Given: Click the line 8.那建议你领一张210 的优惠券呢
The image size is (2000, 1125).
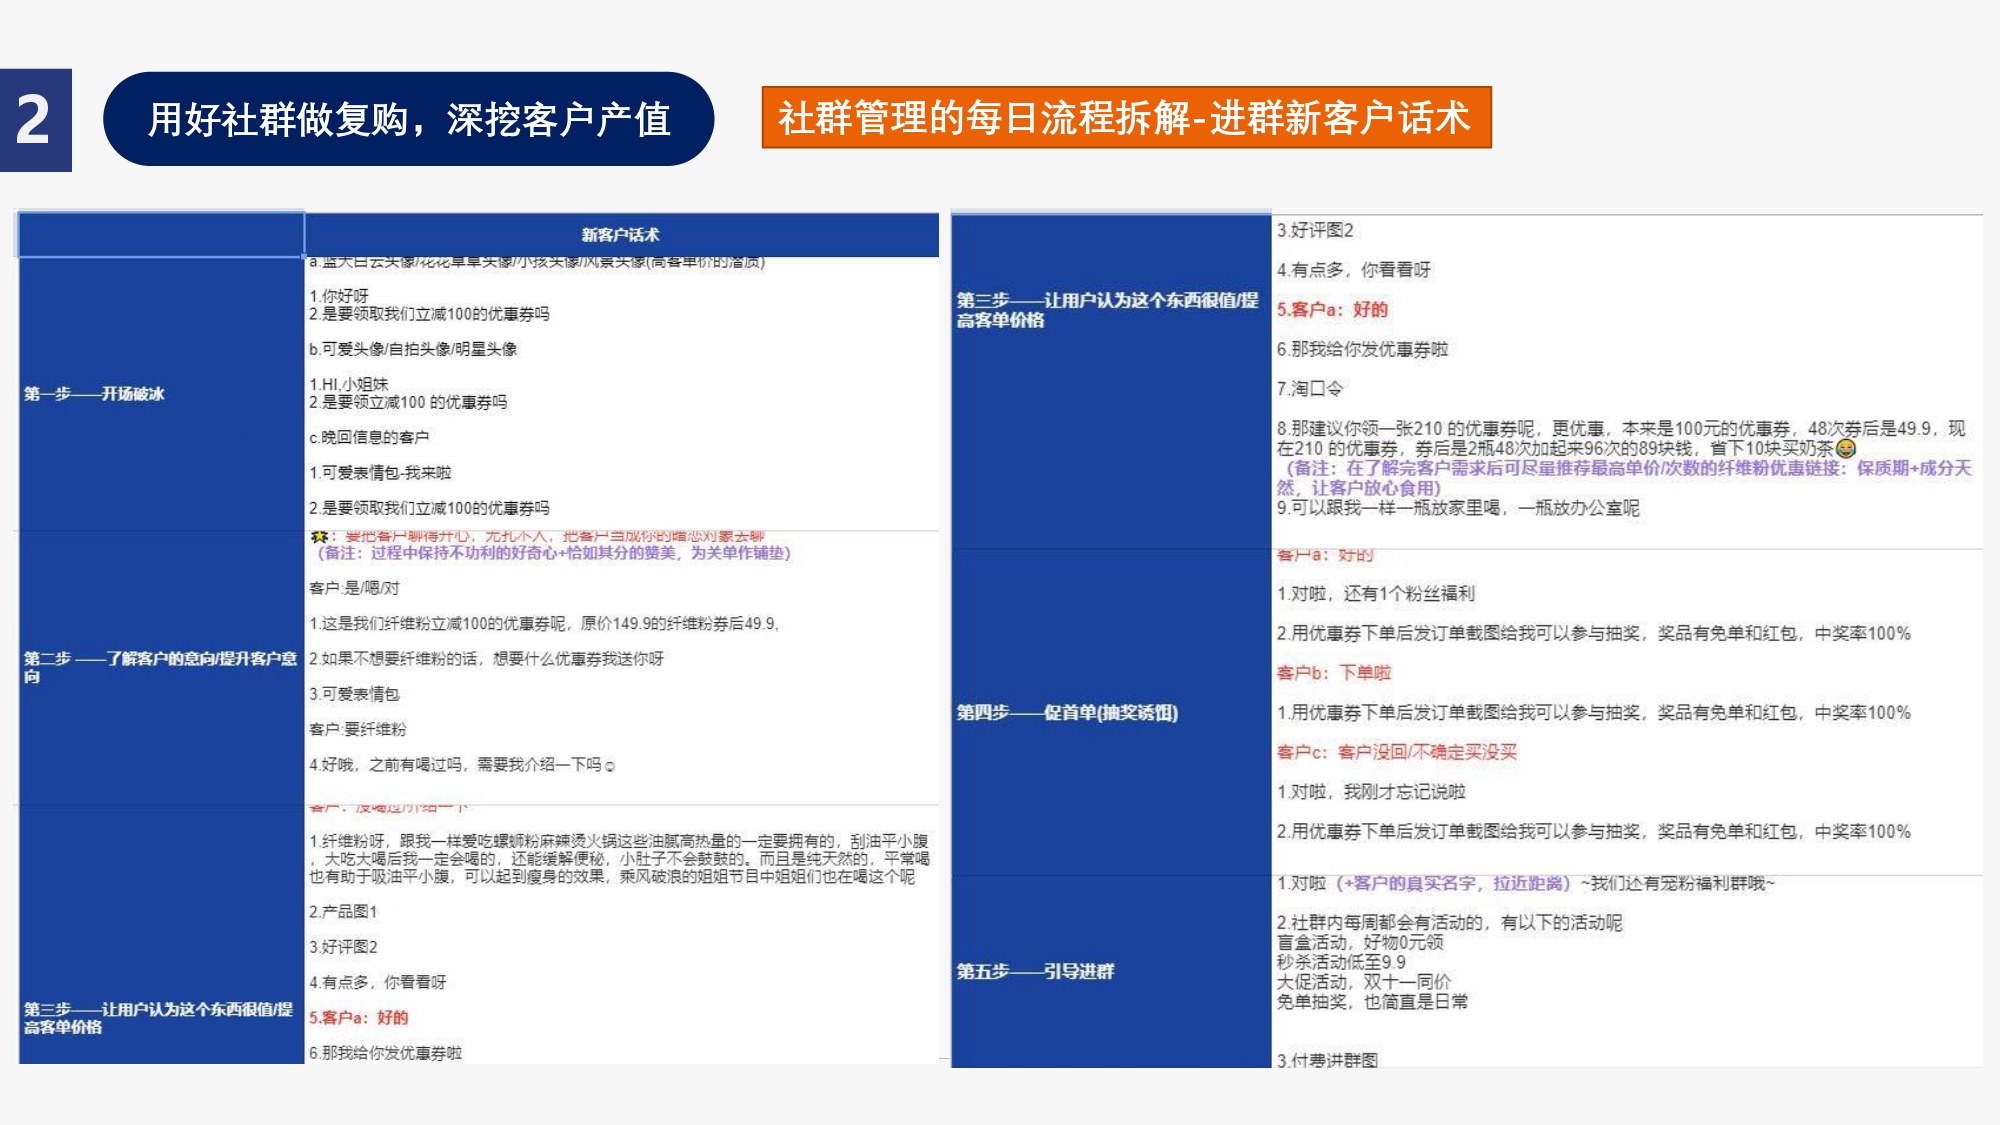Looking at the screenshot, I should pyautogui.click(x=1621, y=439).
